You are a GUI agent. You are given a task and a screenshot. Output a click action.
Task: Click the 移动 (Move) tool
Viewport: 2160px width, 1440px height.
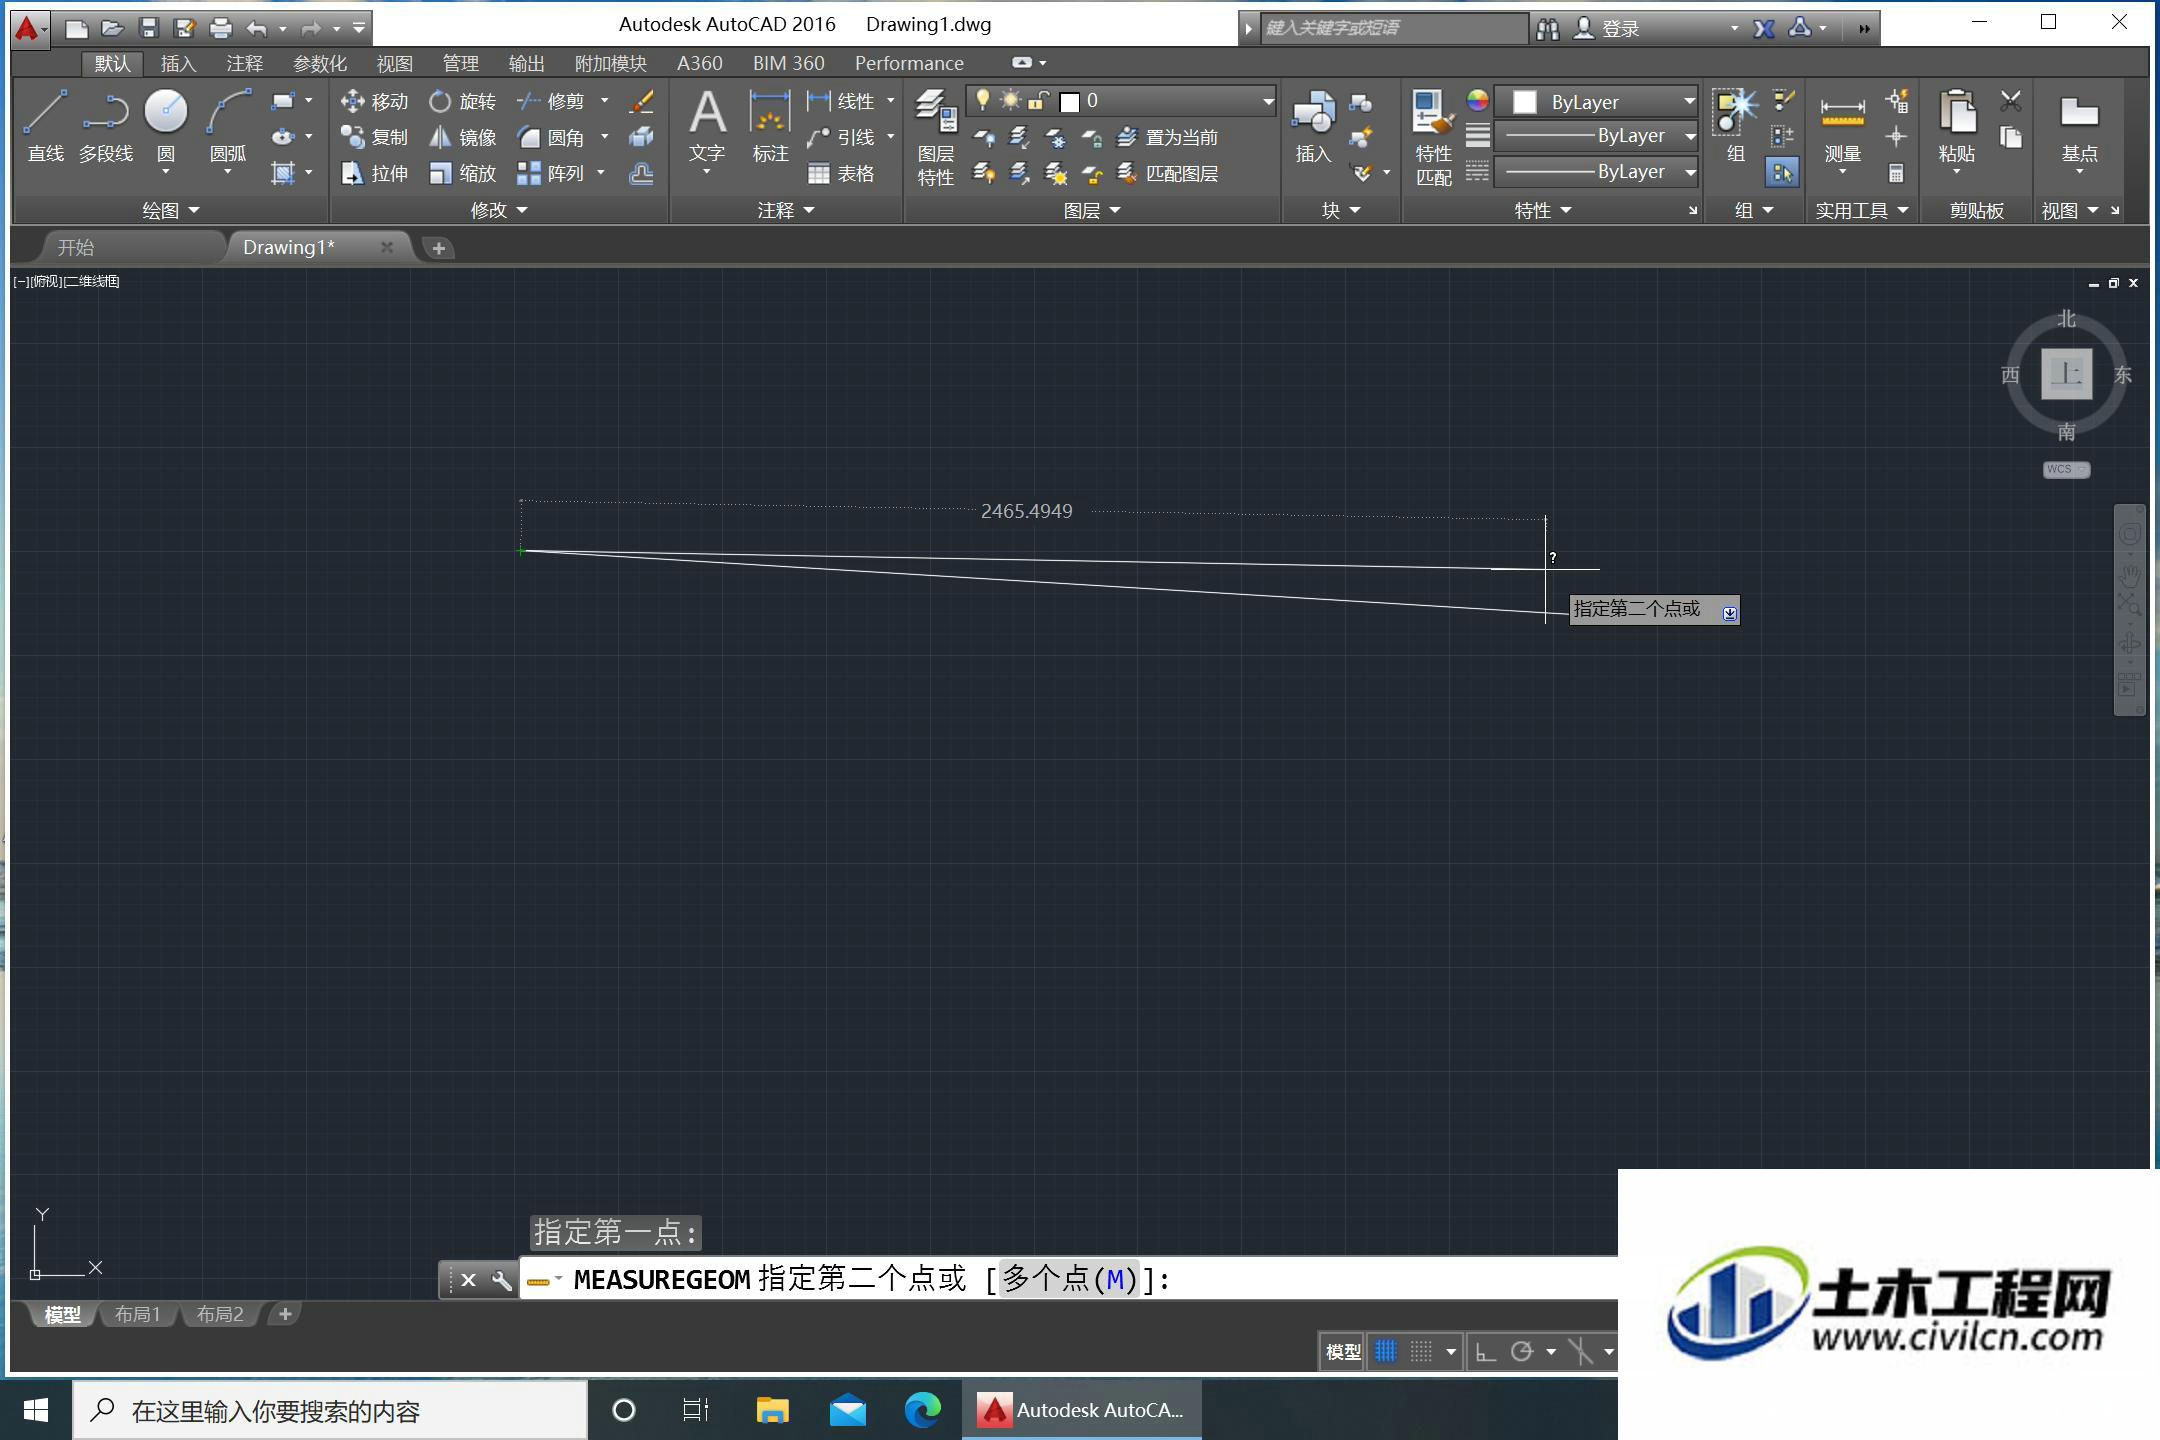pos(374,101)
